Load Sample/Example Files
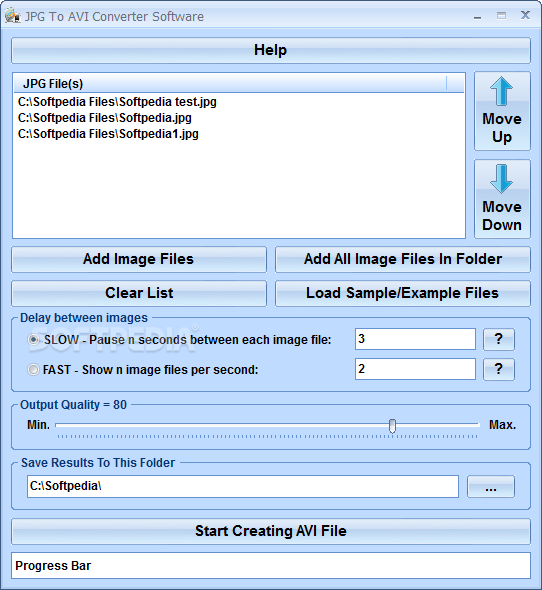This screenshot has width=542, height=590. coord(403,293)
